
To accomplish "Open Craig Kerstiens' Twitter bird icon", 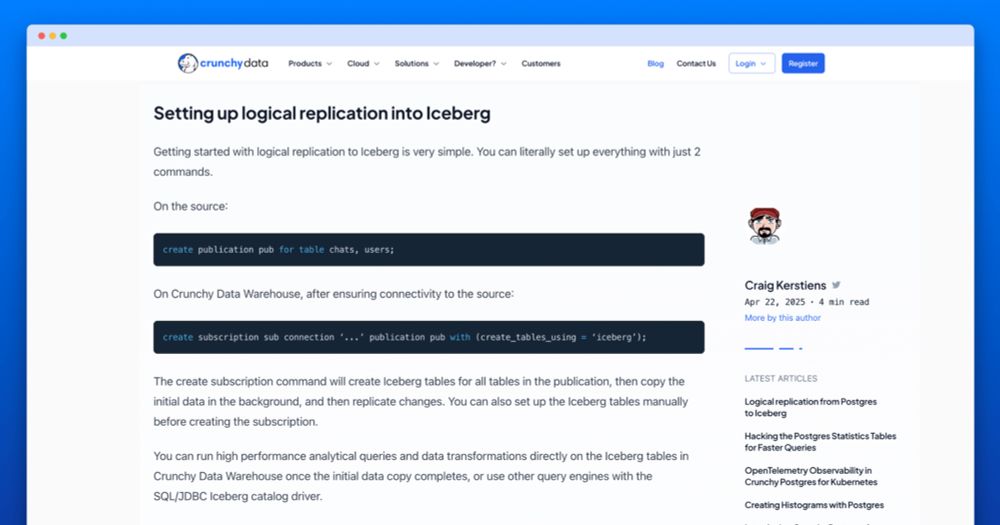I will (836, 285).
